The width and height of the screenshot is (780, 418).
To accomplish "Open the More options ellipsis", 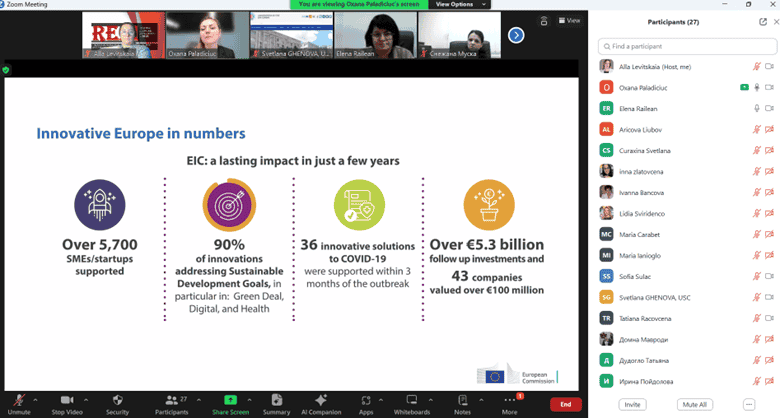I will (509, 400).
